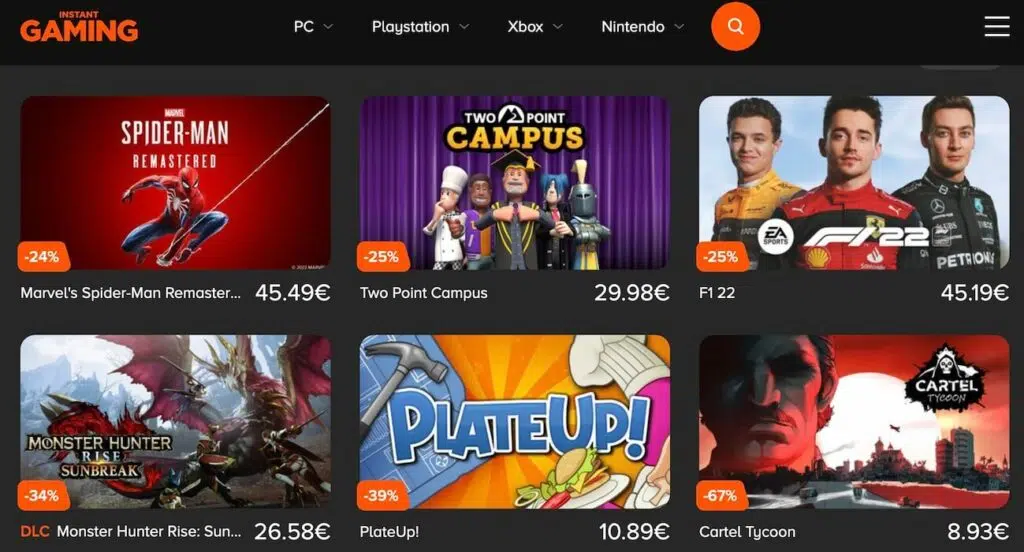Click the -39% badge on PlateUp!
The height and width of the screenshot is (552, 1024).
pos(382,496)
